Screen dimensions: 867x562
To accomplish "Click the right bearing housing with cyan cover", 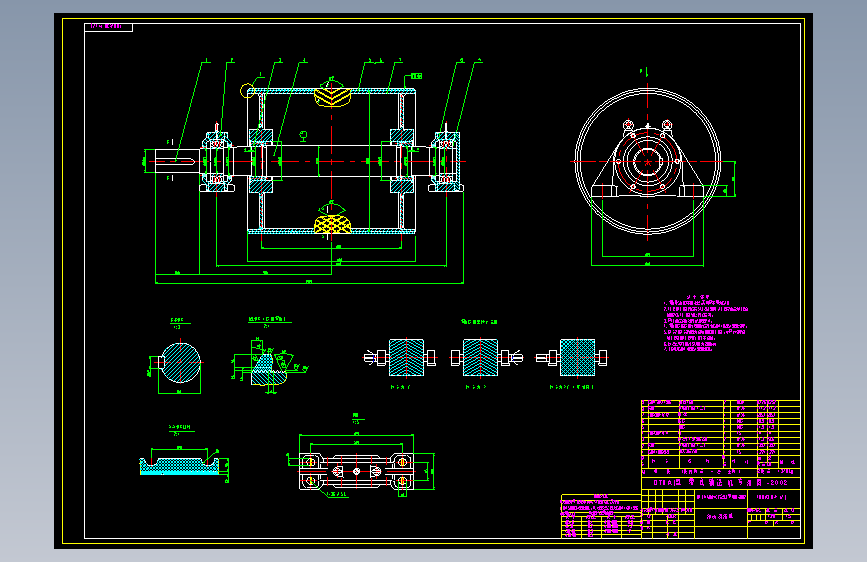I will click(446, 162).
